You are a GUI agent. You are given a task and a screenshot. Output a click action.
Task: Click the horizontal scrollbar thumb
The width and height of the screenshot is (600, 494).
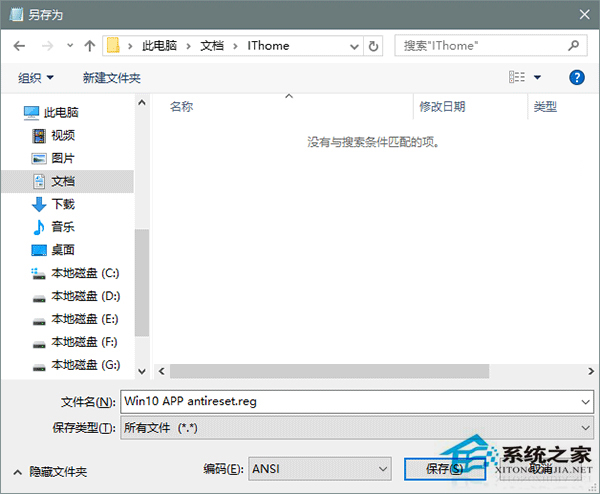click(329, 371)
